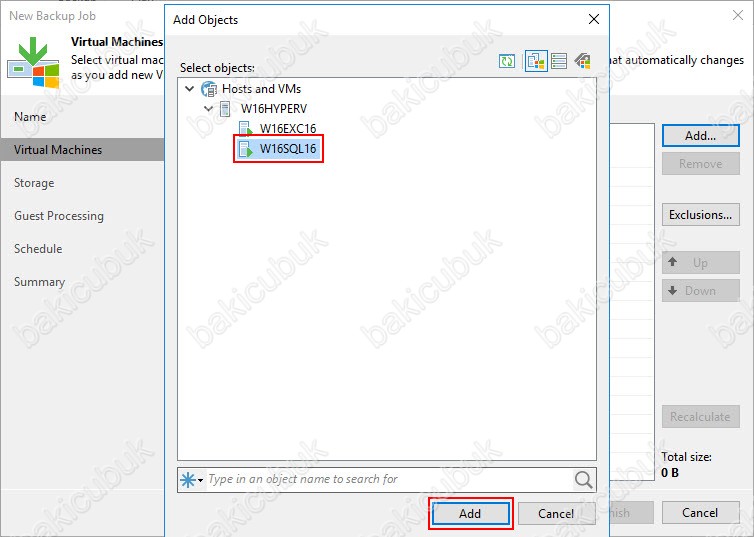Select the W16HYPERV host
The width and height of the screenshot is (754, 537).
tap(274, 109)
